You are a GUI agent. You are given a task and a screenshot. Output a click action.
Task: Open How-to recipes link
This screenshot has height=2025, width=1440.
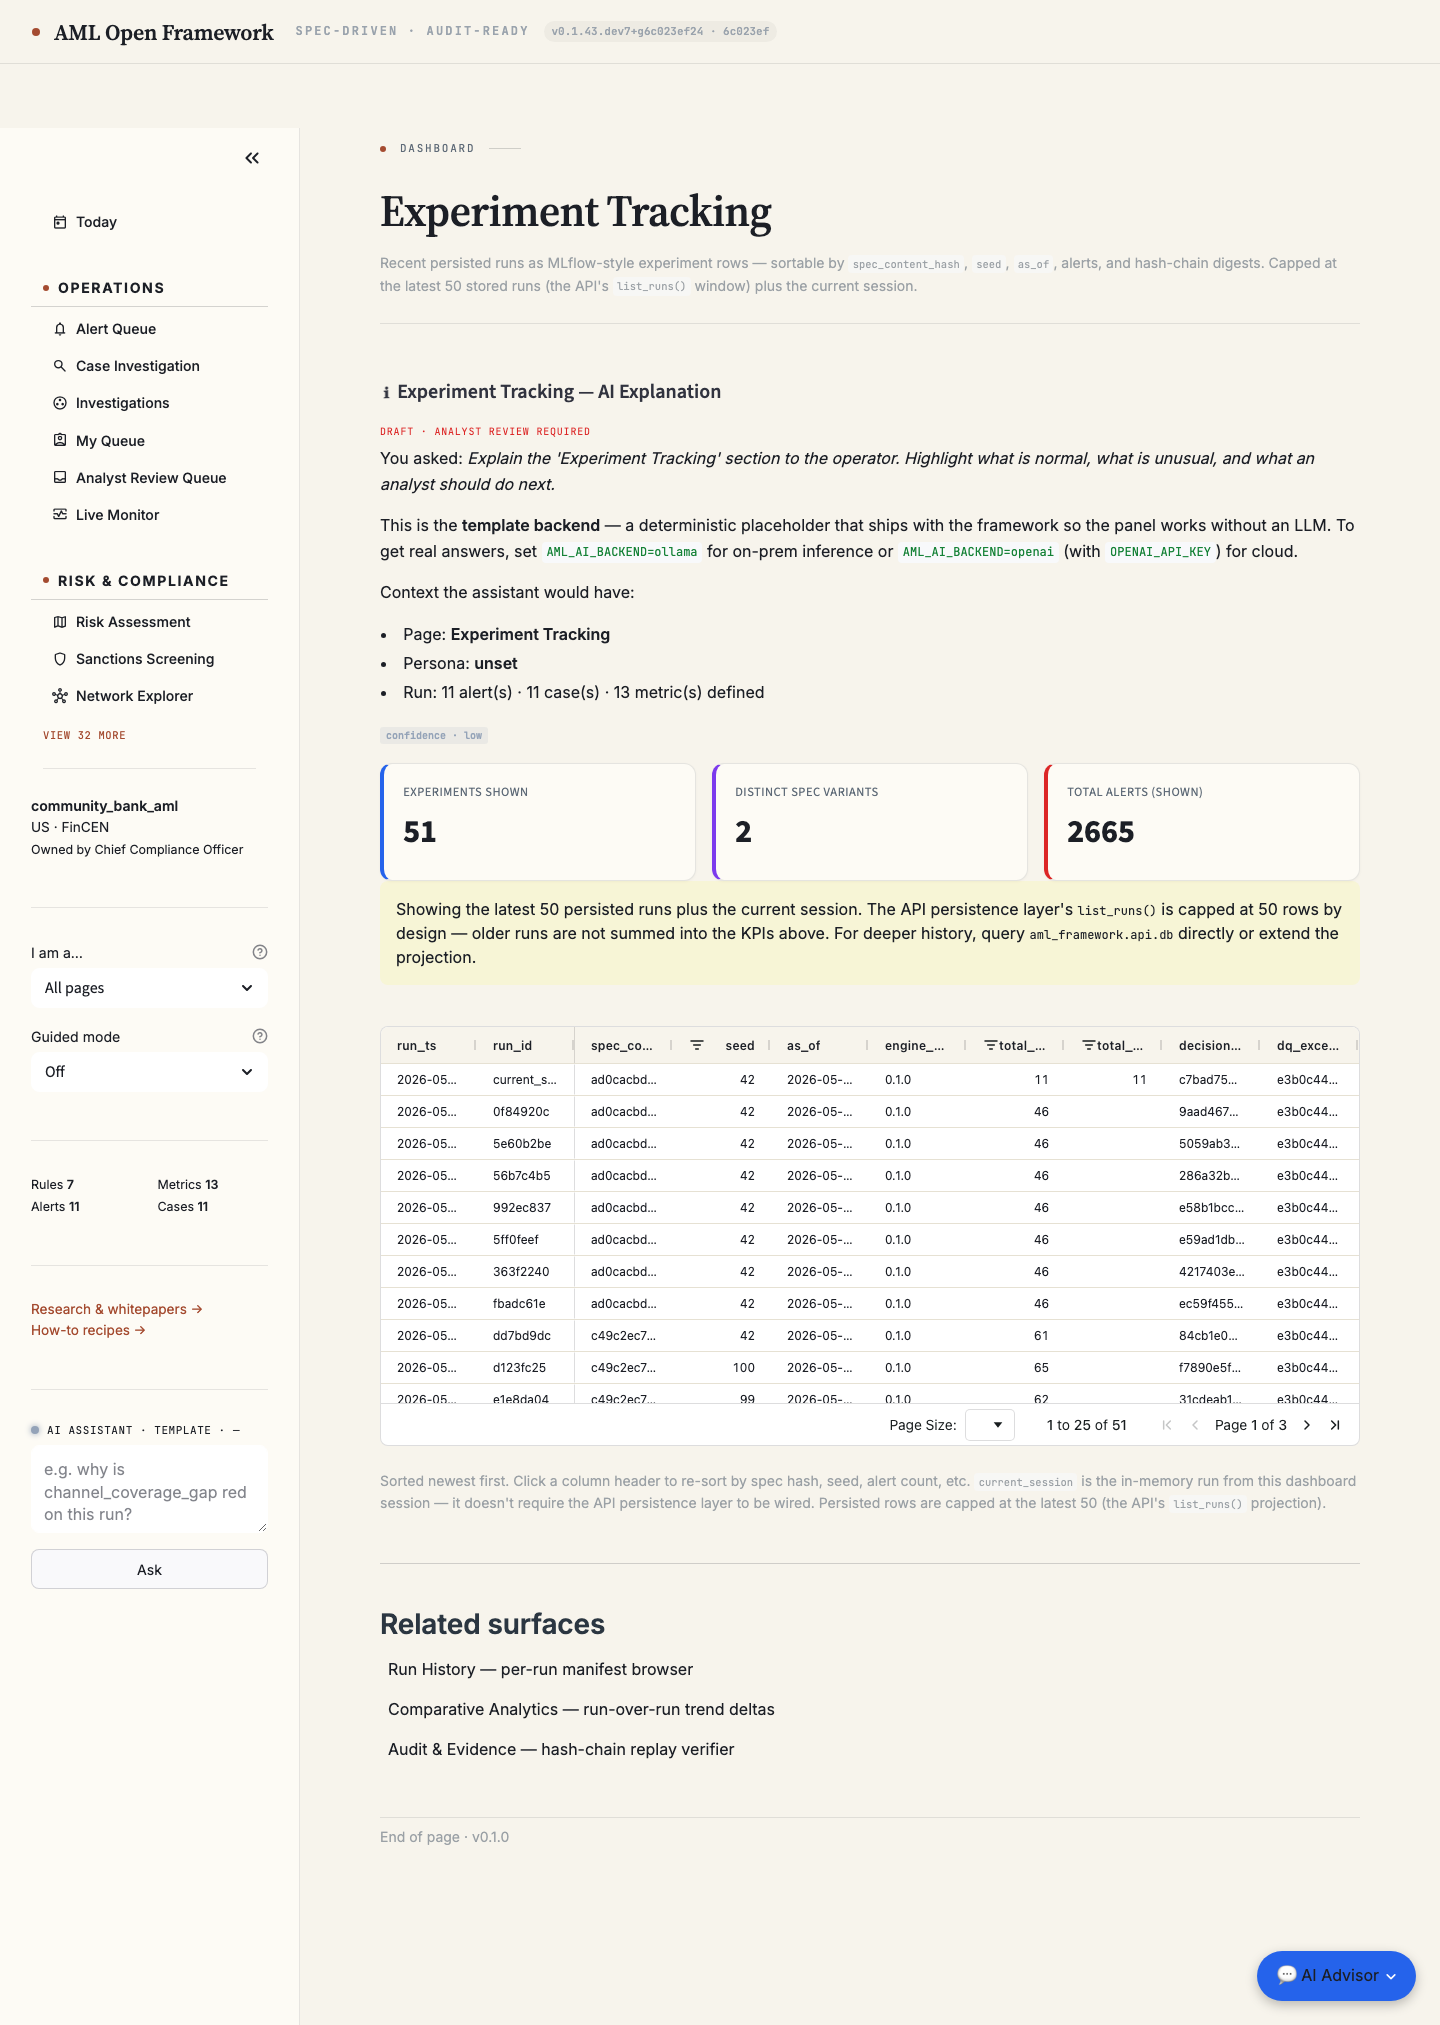point(88,1330)
